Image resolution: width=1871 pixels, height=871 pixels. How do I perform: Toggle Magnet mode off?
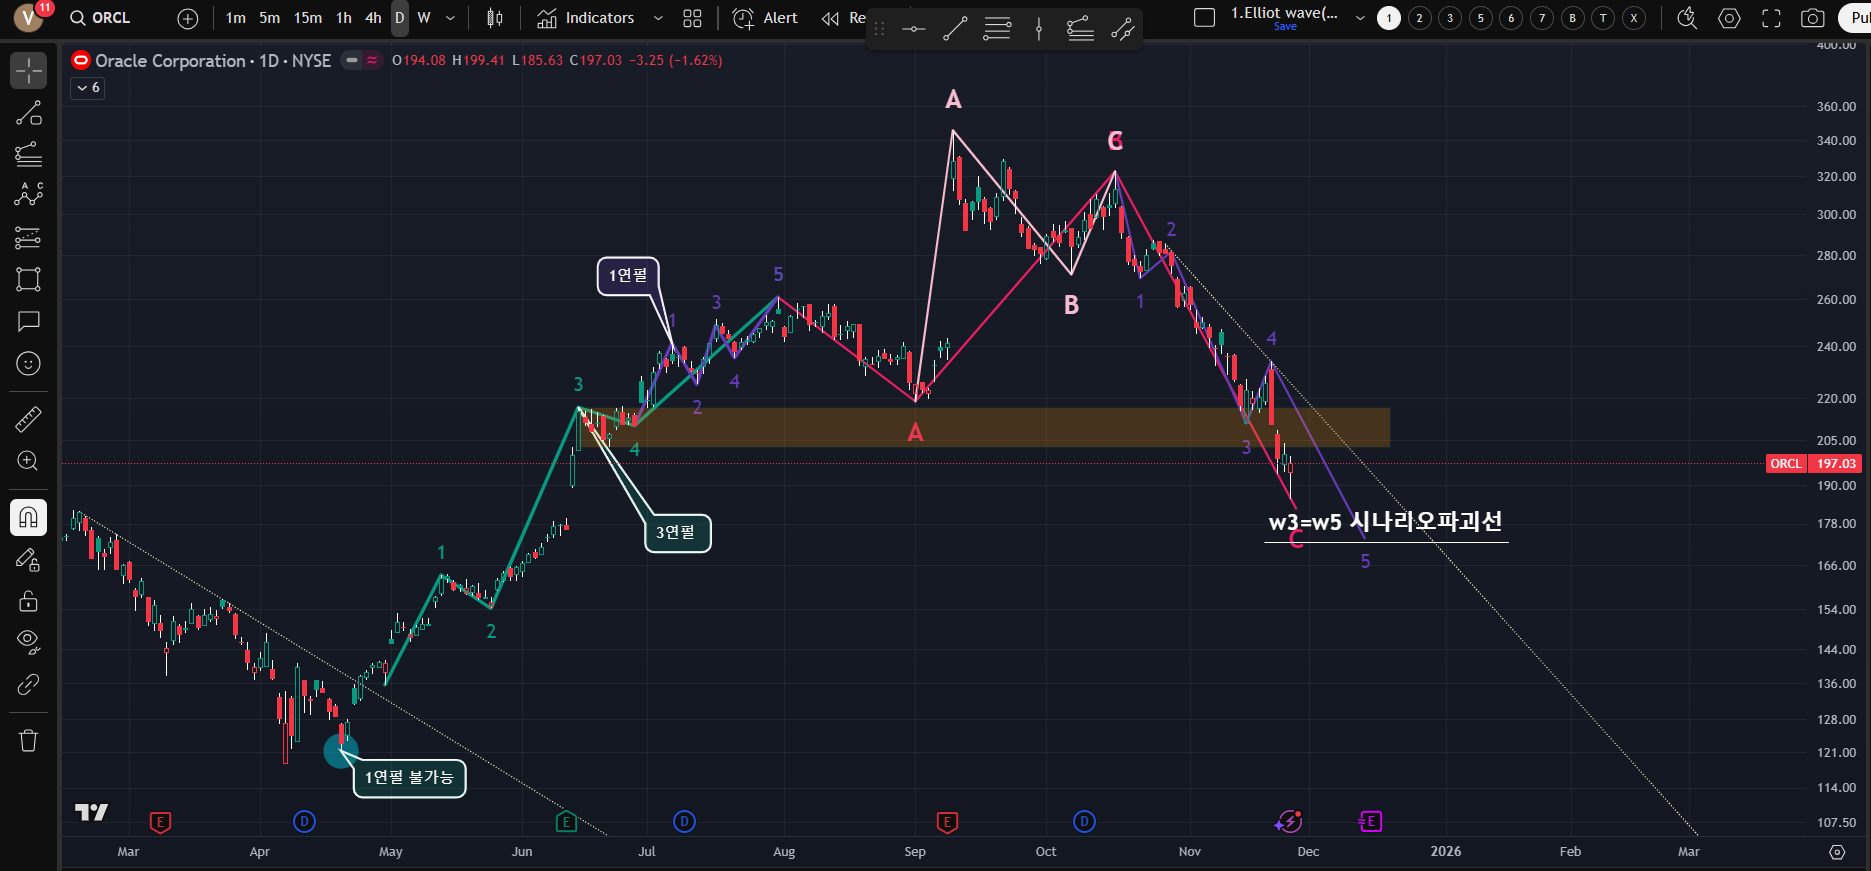click(28, 517)
